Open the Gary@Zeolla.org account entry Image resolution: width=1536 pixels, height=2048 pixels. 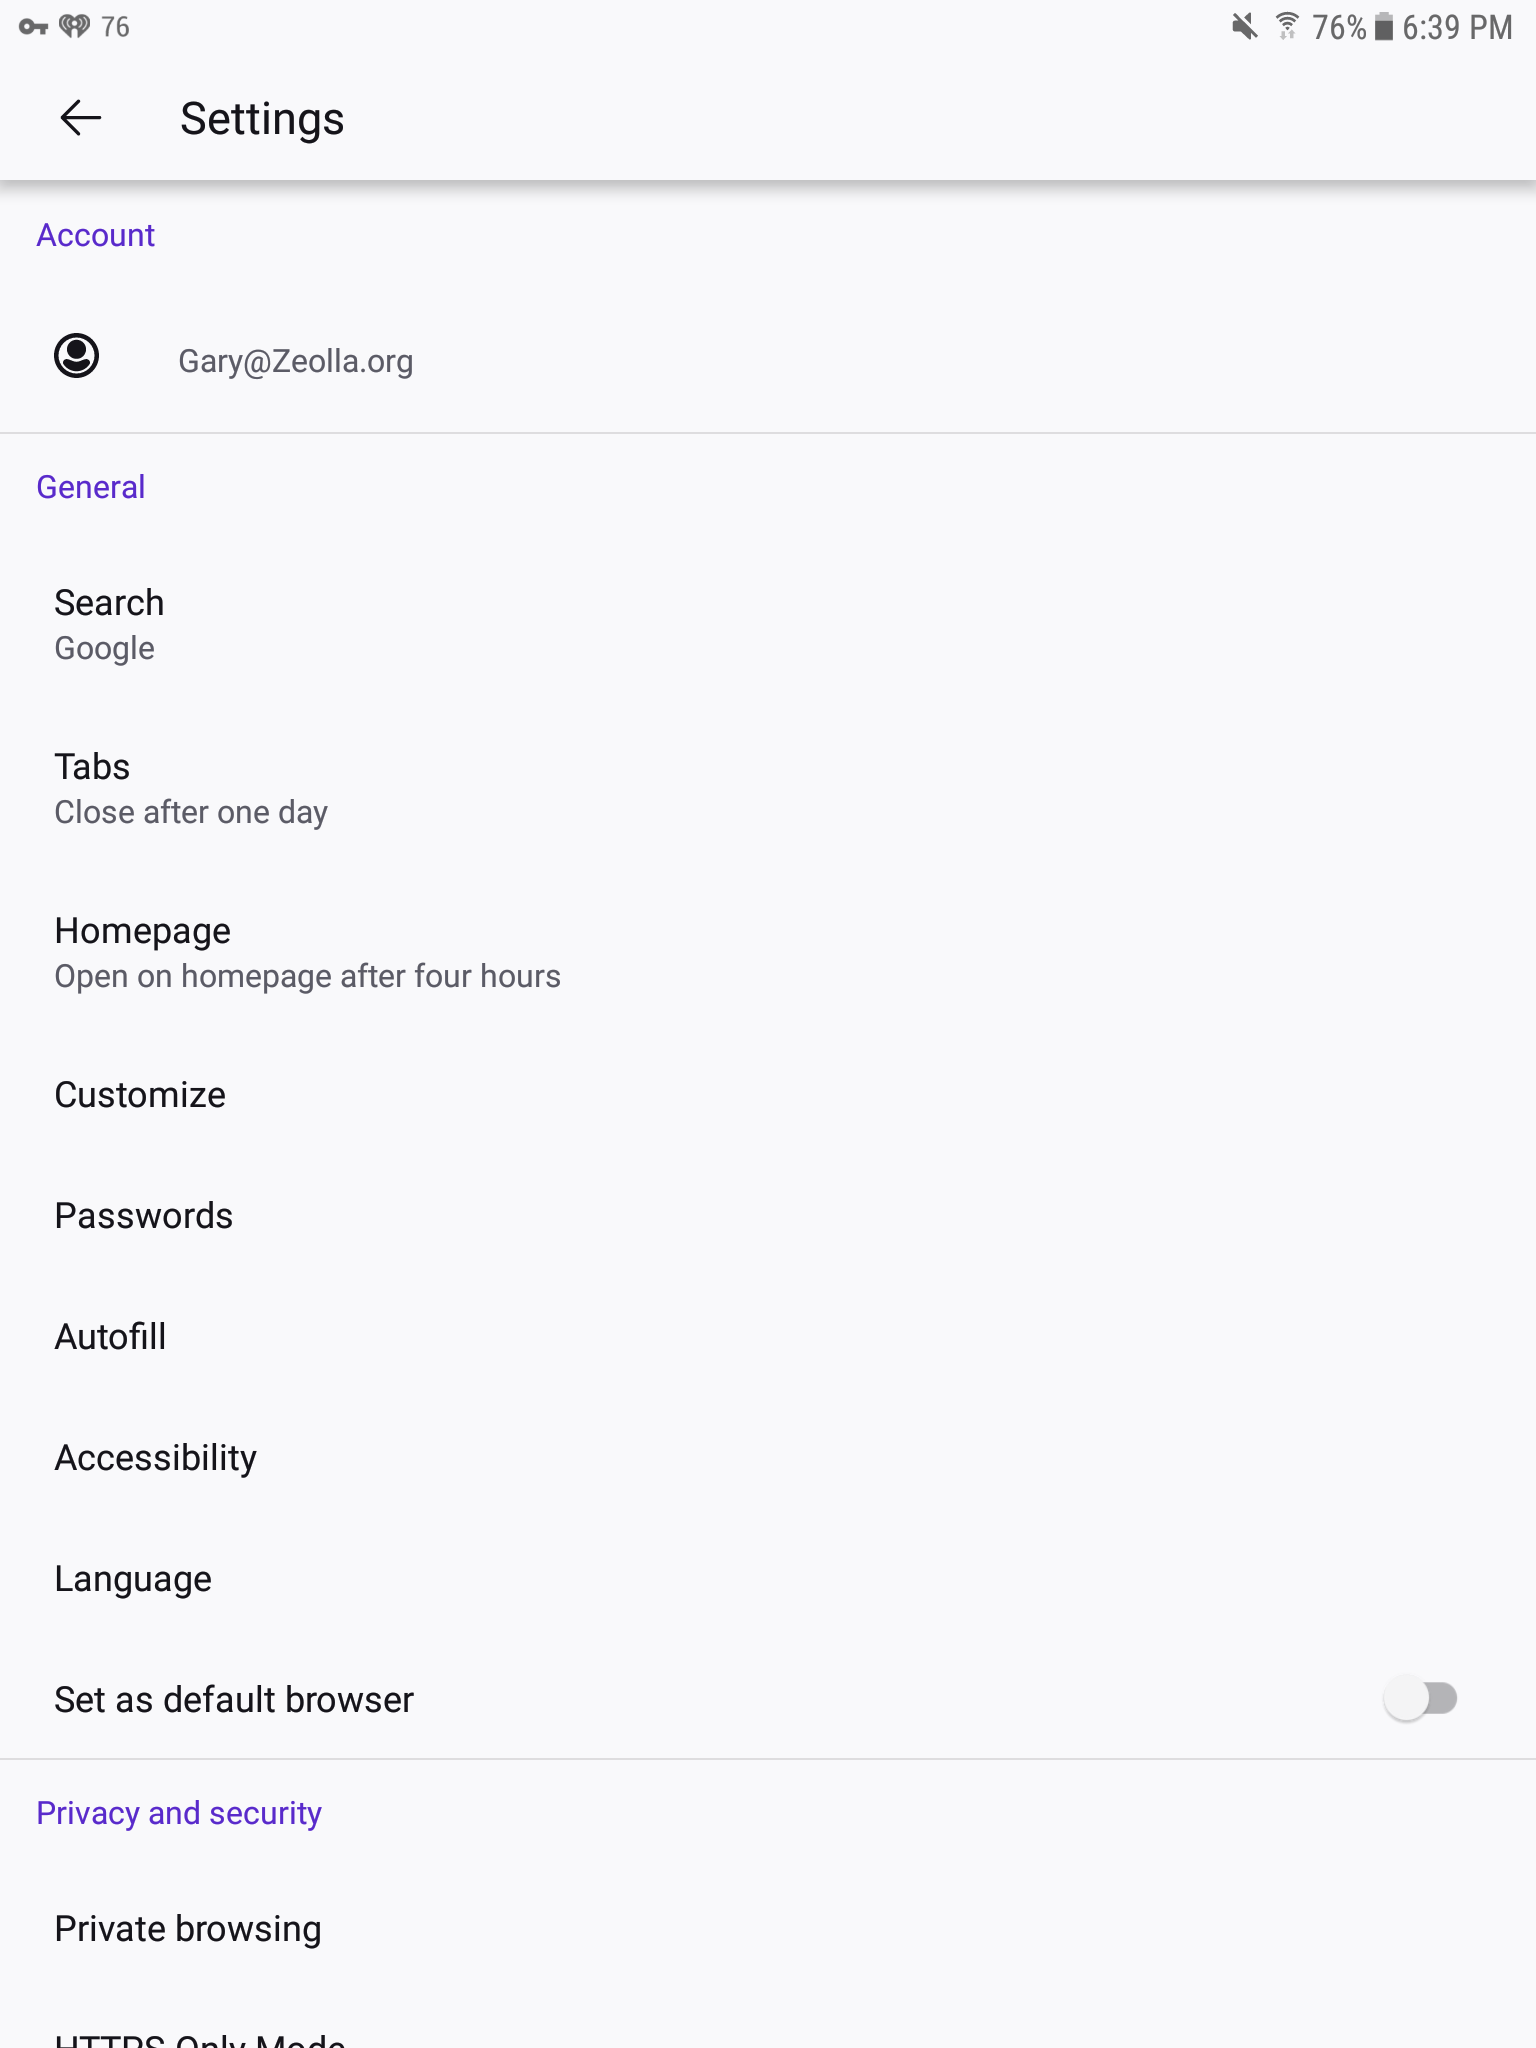295,360
